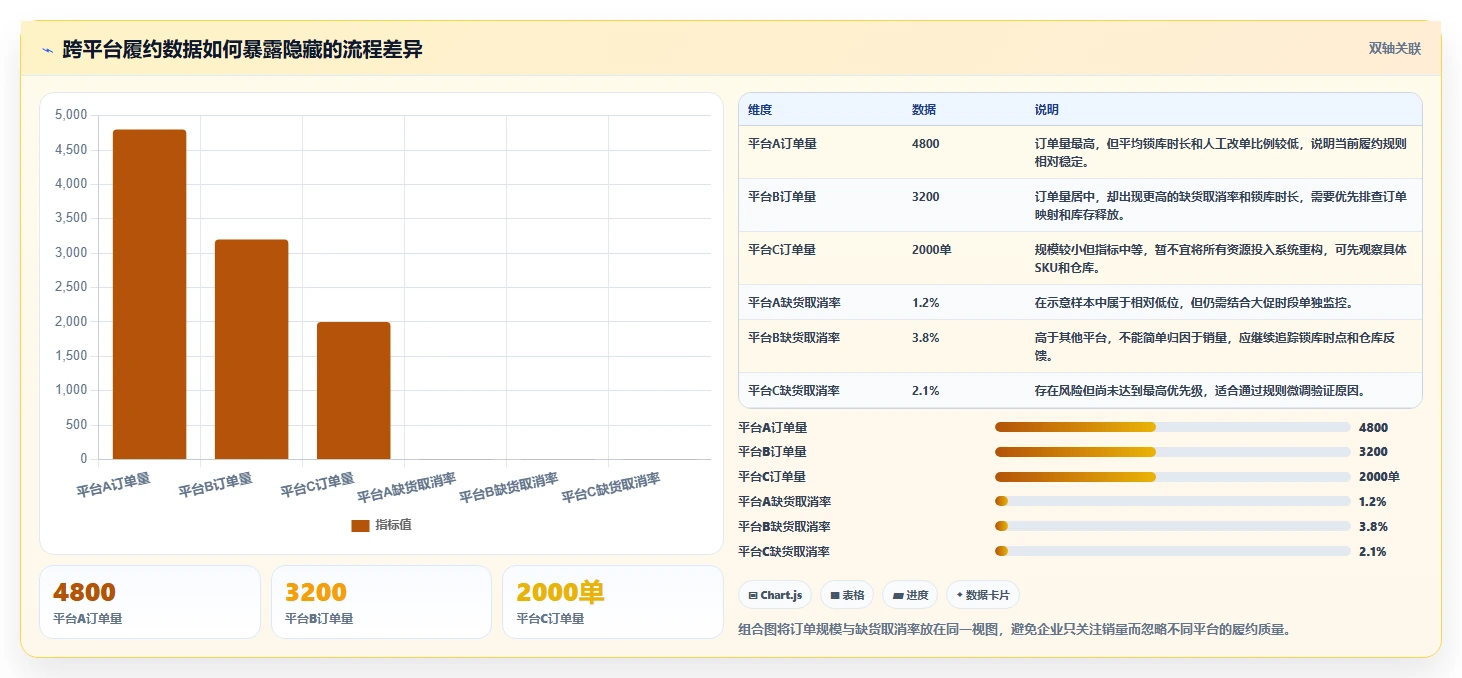The image size is (1462, 678).
Task: Click the 平台A缺货取消率 x-axis label
Action: click(x=407, y=488)
